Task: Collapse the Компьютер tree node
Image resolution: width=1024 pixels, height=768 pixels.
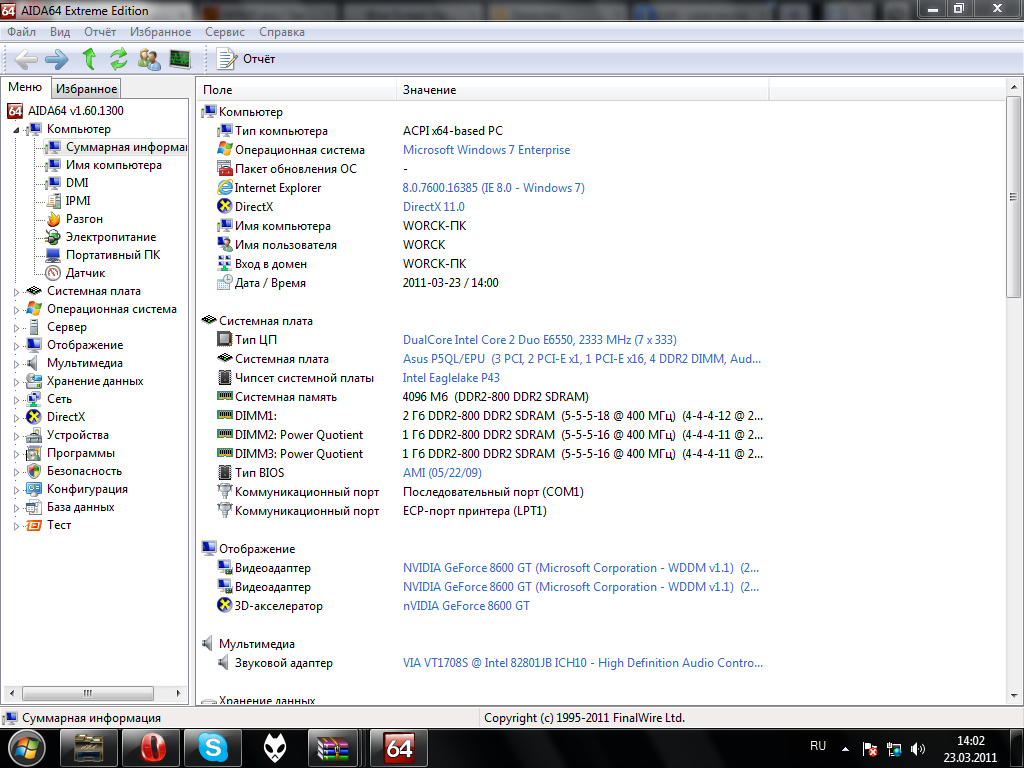Action: (16, 130)
